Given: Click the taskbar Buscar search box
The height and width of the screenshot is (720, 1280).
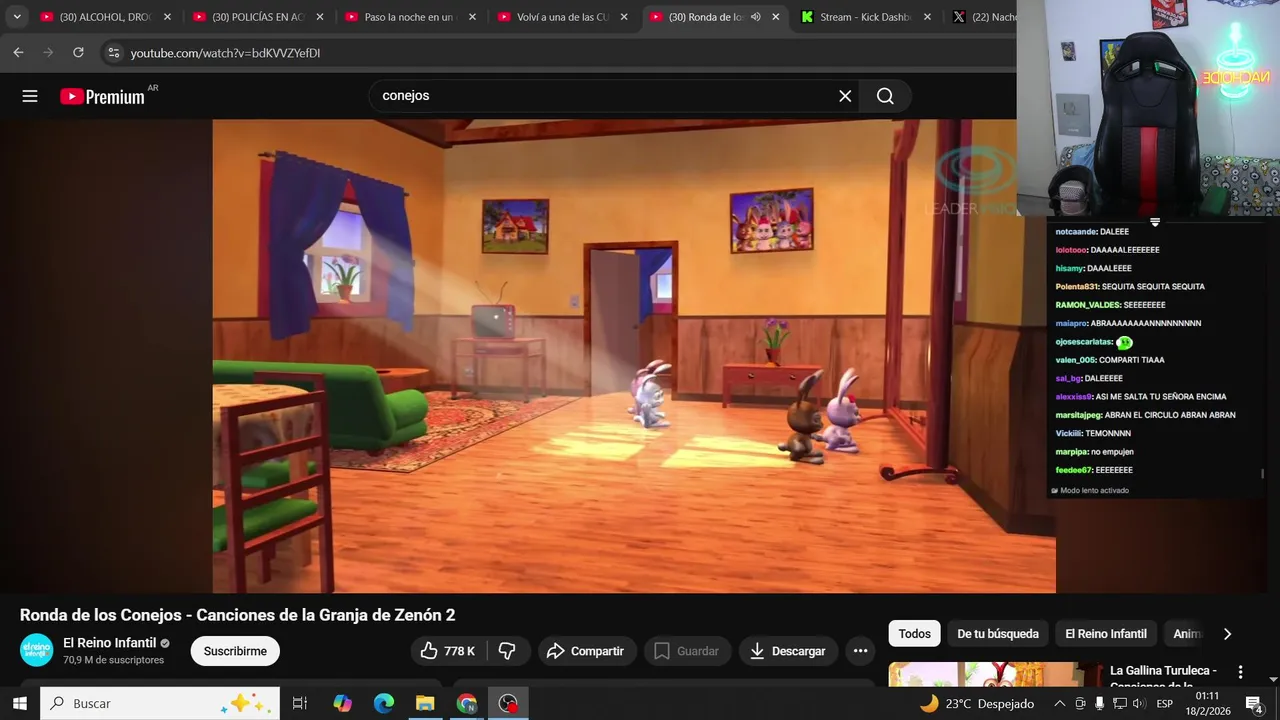Looking at the screenshot, I should pyautogui.click(x=160, y=703).
